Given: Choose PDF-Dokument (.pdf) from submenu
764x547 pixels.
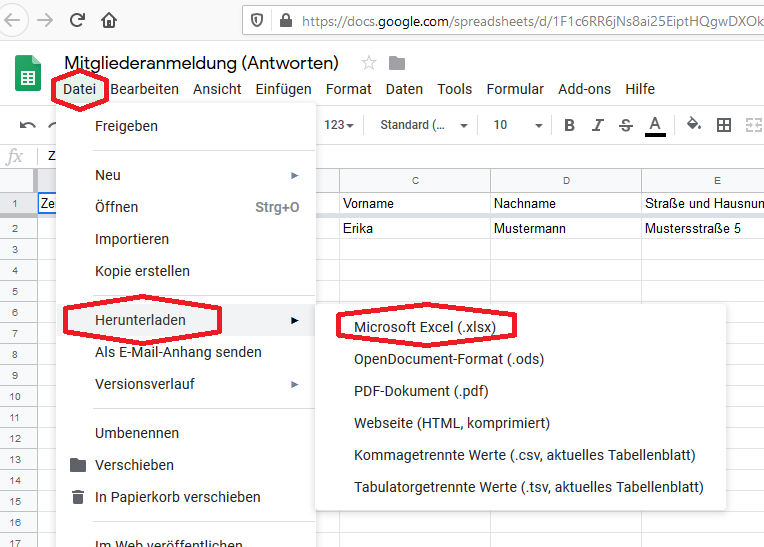Looking at the screenshot, I should point(421,391).
